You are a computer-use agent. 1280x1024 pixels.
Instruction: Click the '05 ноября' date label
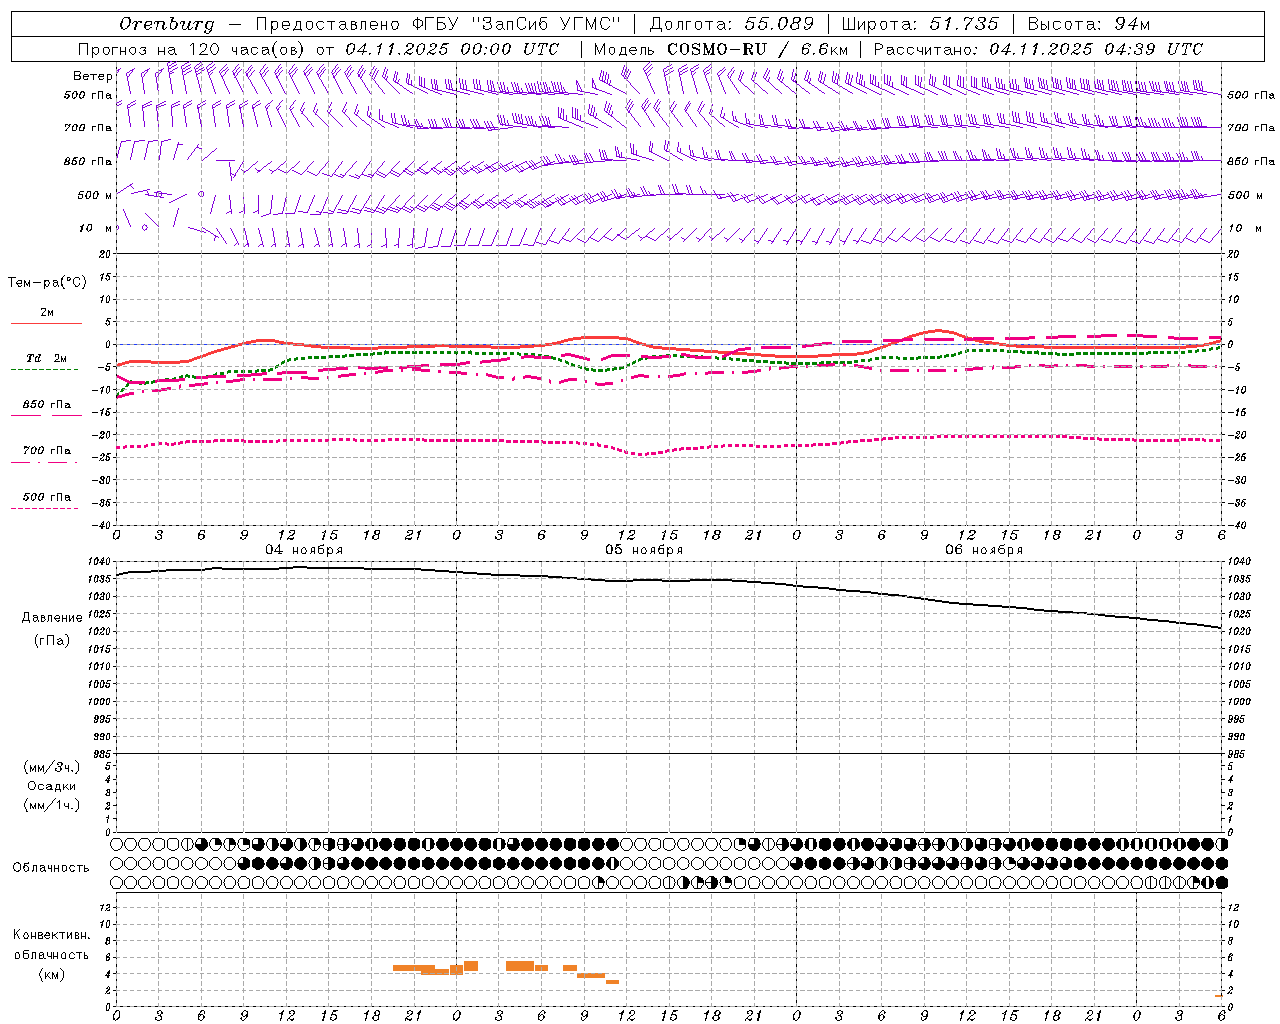coord(643,550)
